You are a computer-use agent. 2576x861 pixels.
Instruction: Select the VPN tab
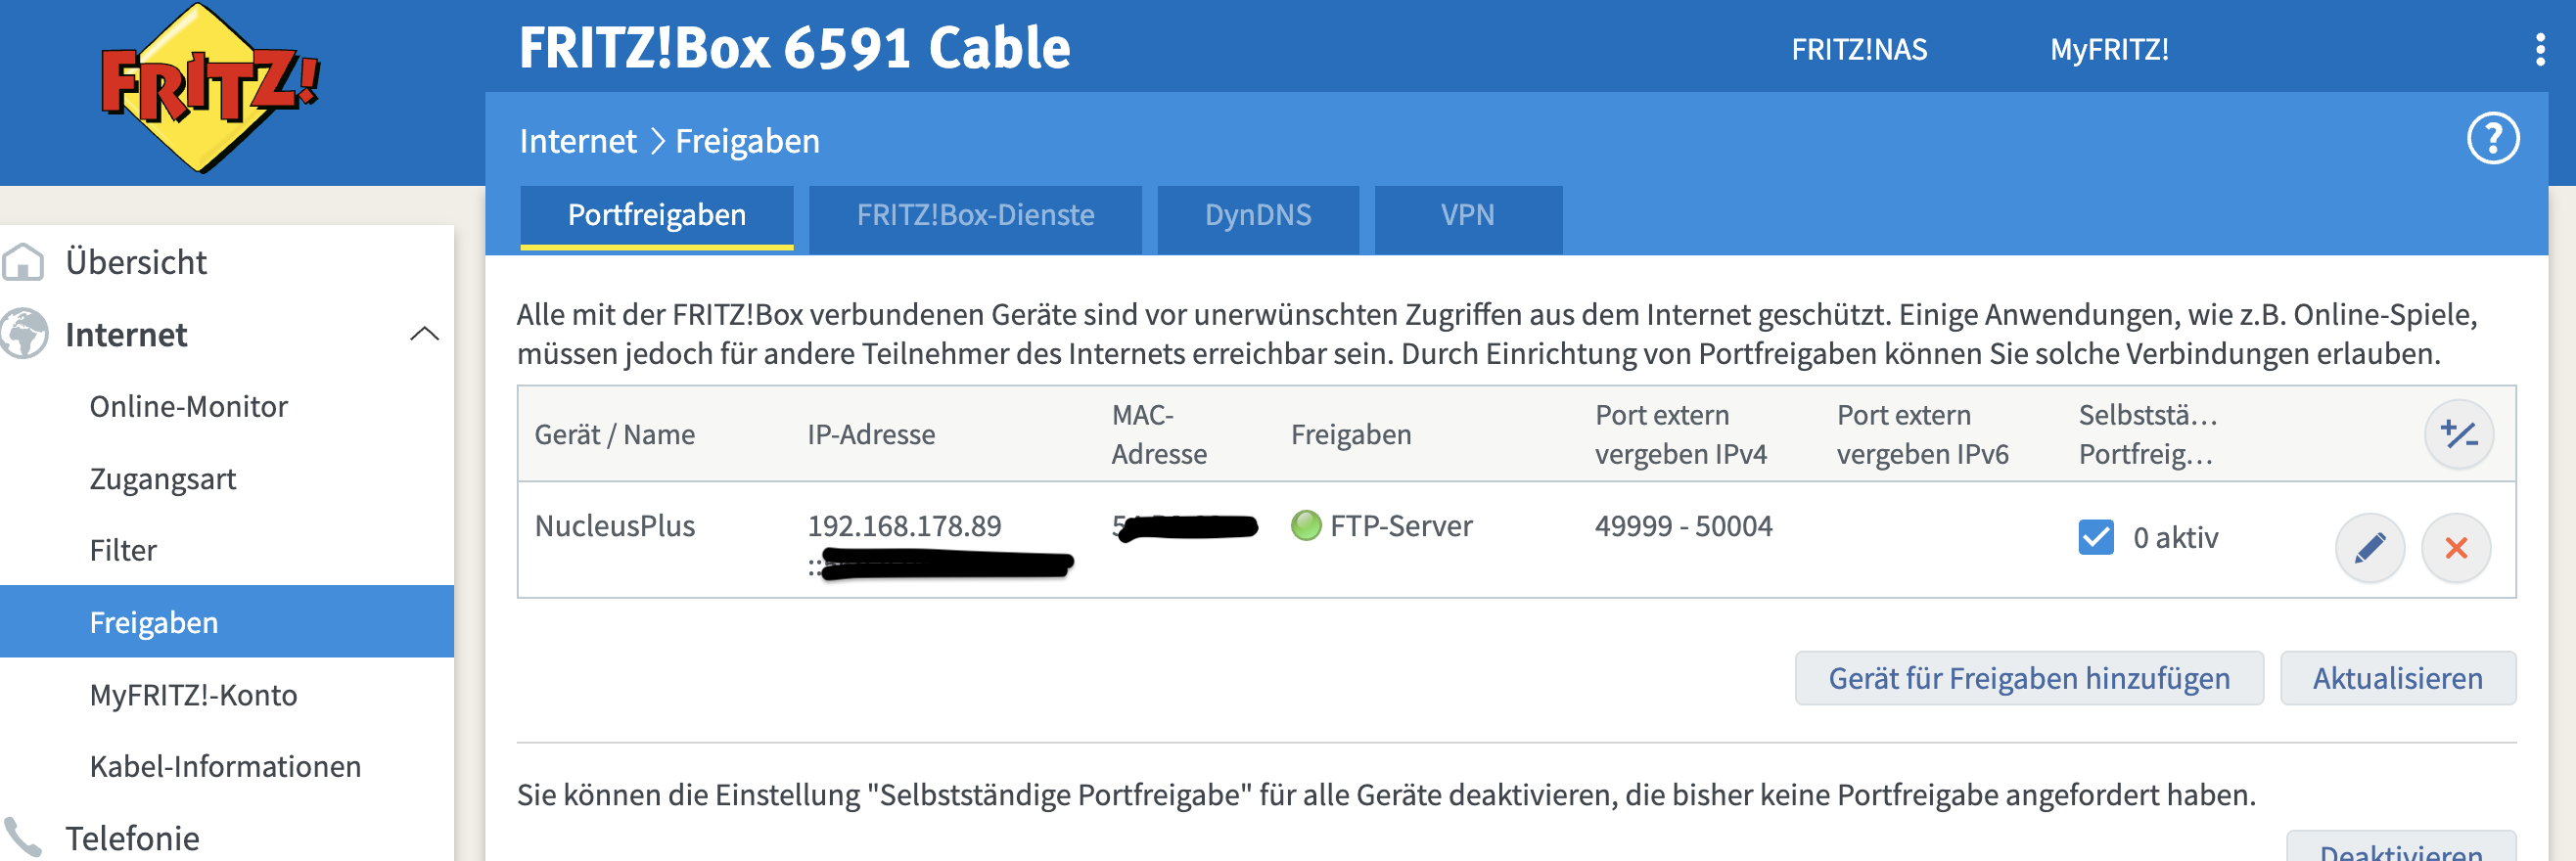[1467, 216]
